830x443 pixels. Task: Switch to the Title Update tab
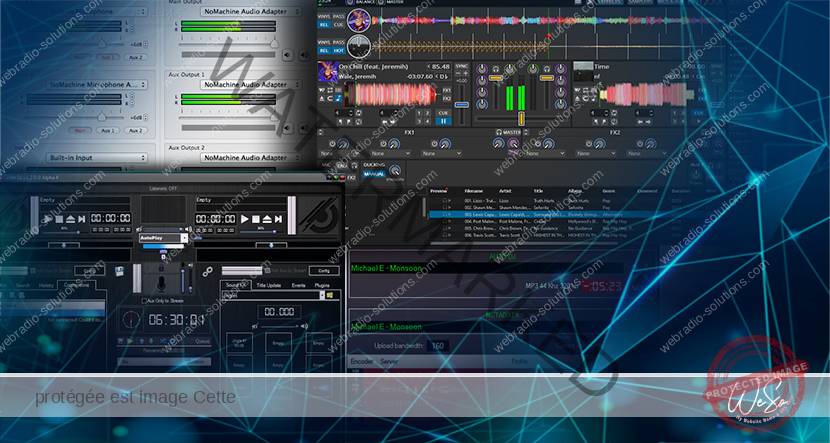pos(271,284)
